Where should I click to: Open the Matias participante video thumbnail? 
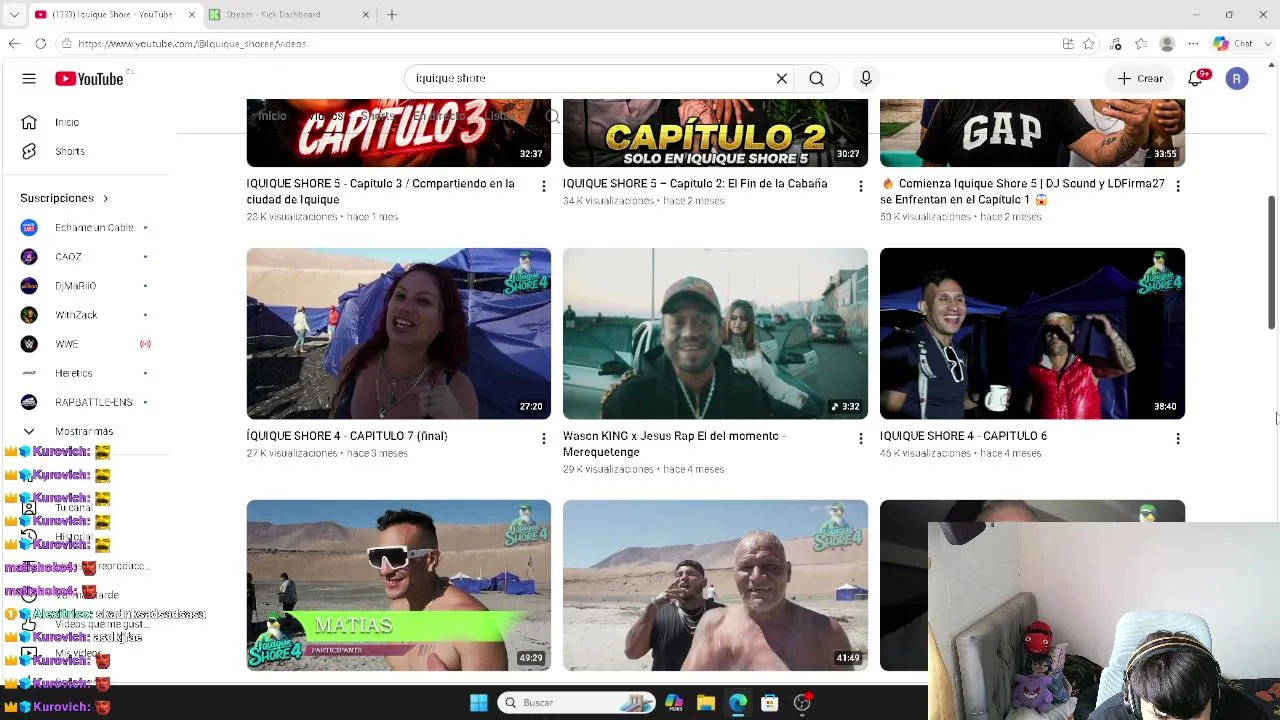[398, 585]
